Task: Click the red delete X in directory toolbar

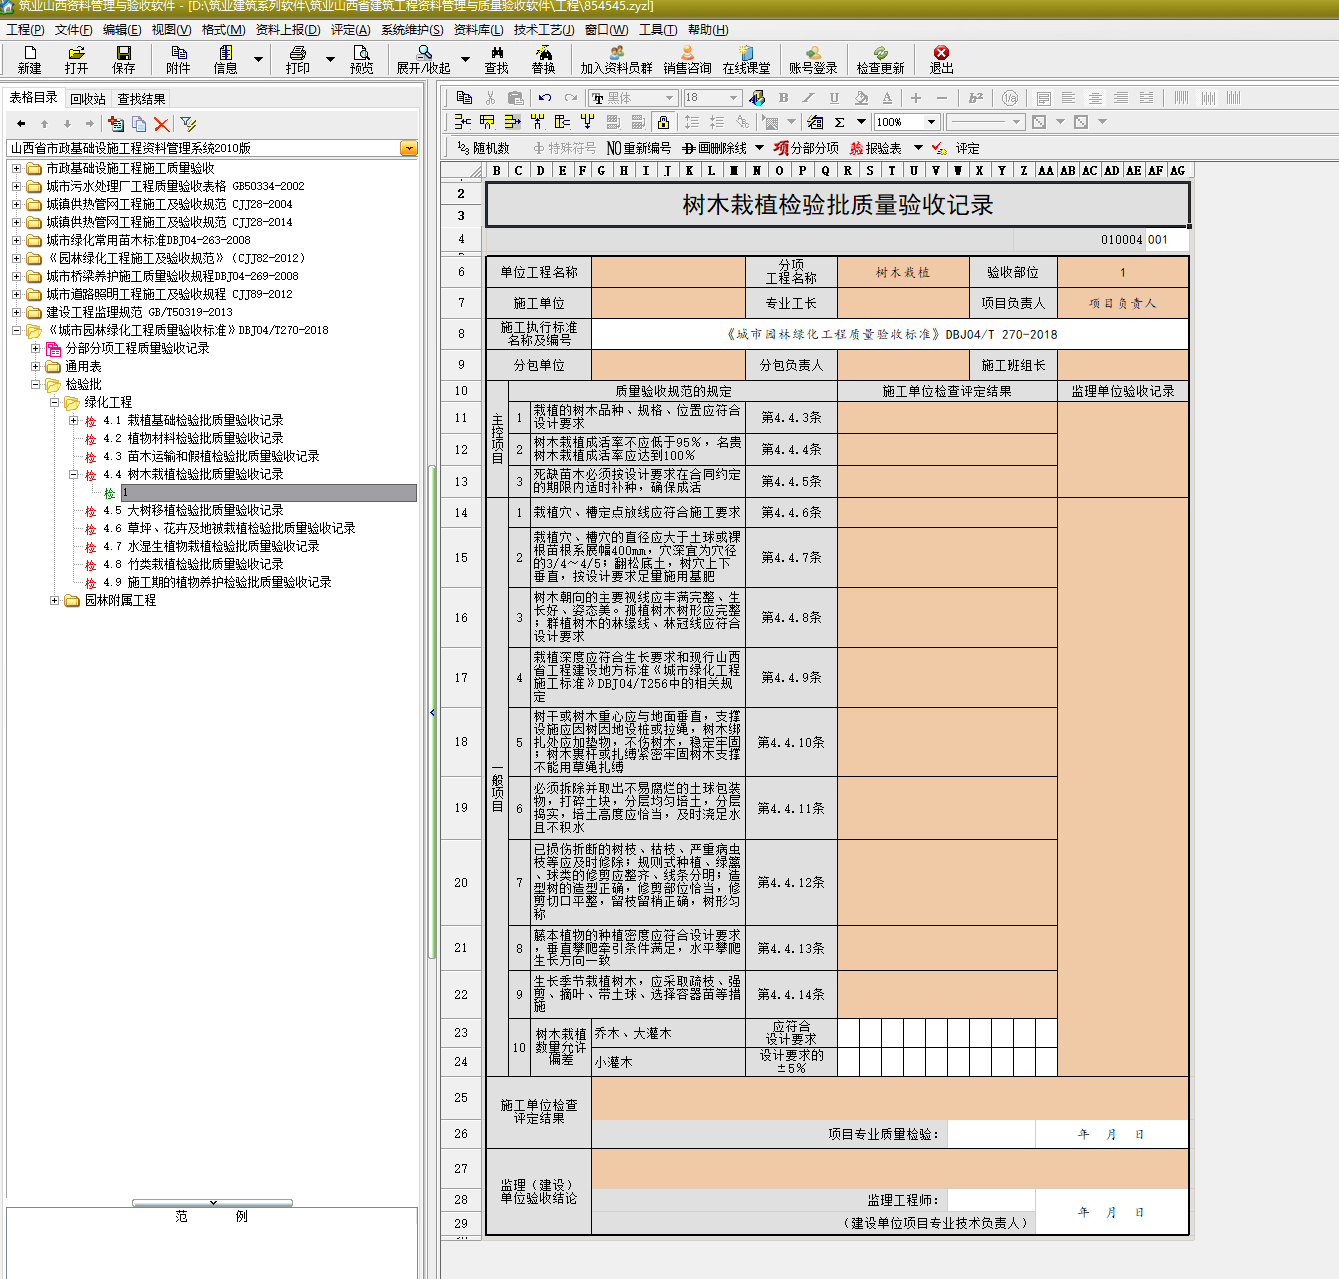Action: click(x=161, y=124)
